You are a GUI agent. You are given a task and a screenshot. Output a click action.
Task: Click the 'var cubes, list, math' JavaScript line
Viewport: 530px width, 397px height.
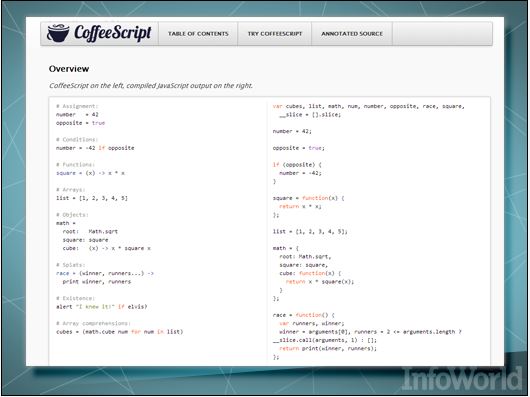pos(369,106)
